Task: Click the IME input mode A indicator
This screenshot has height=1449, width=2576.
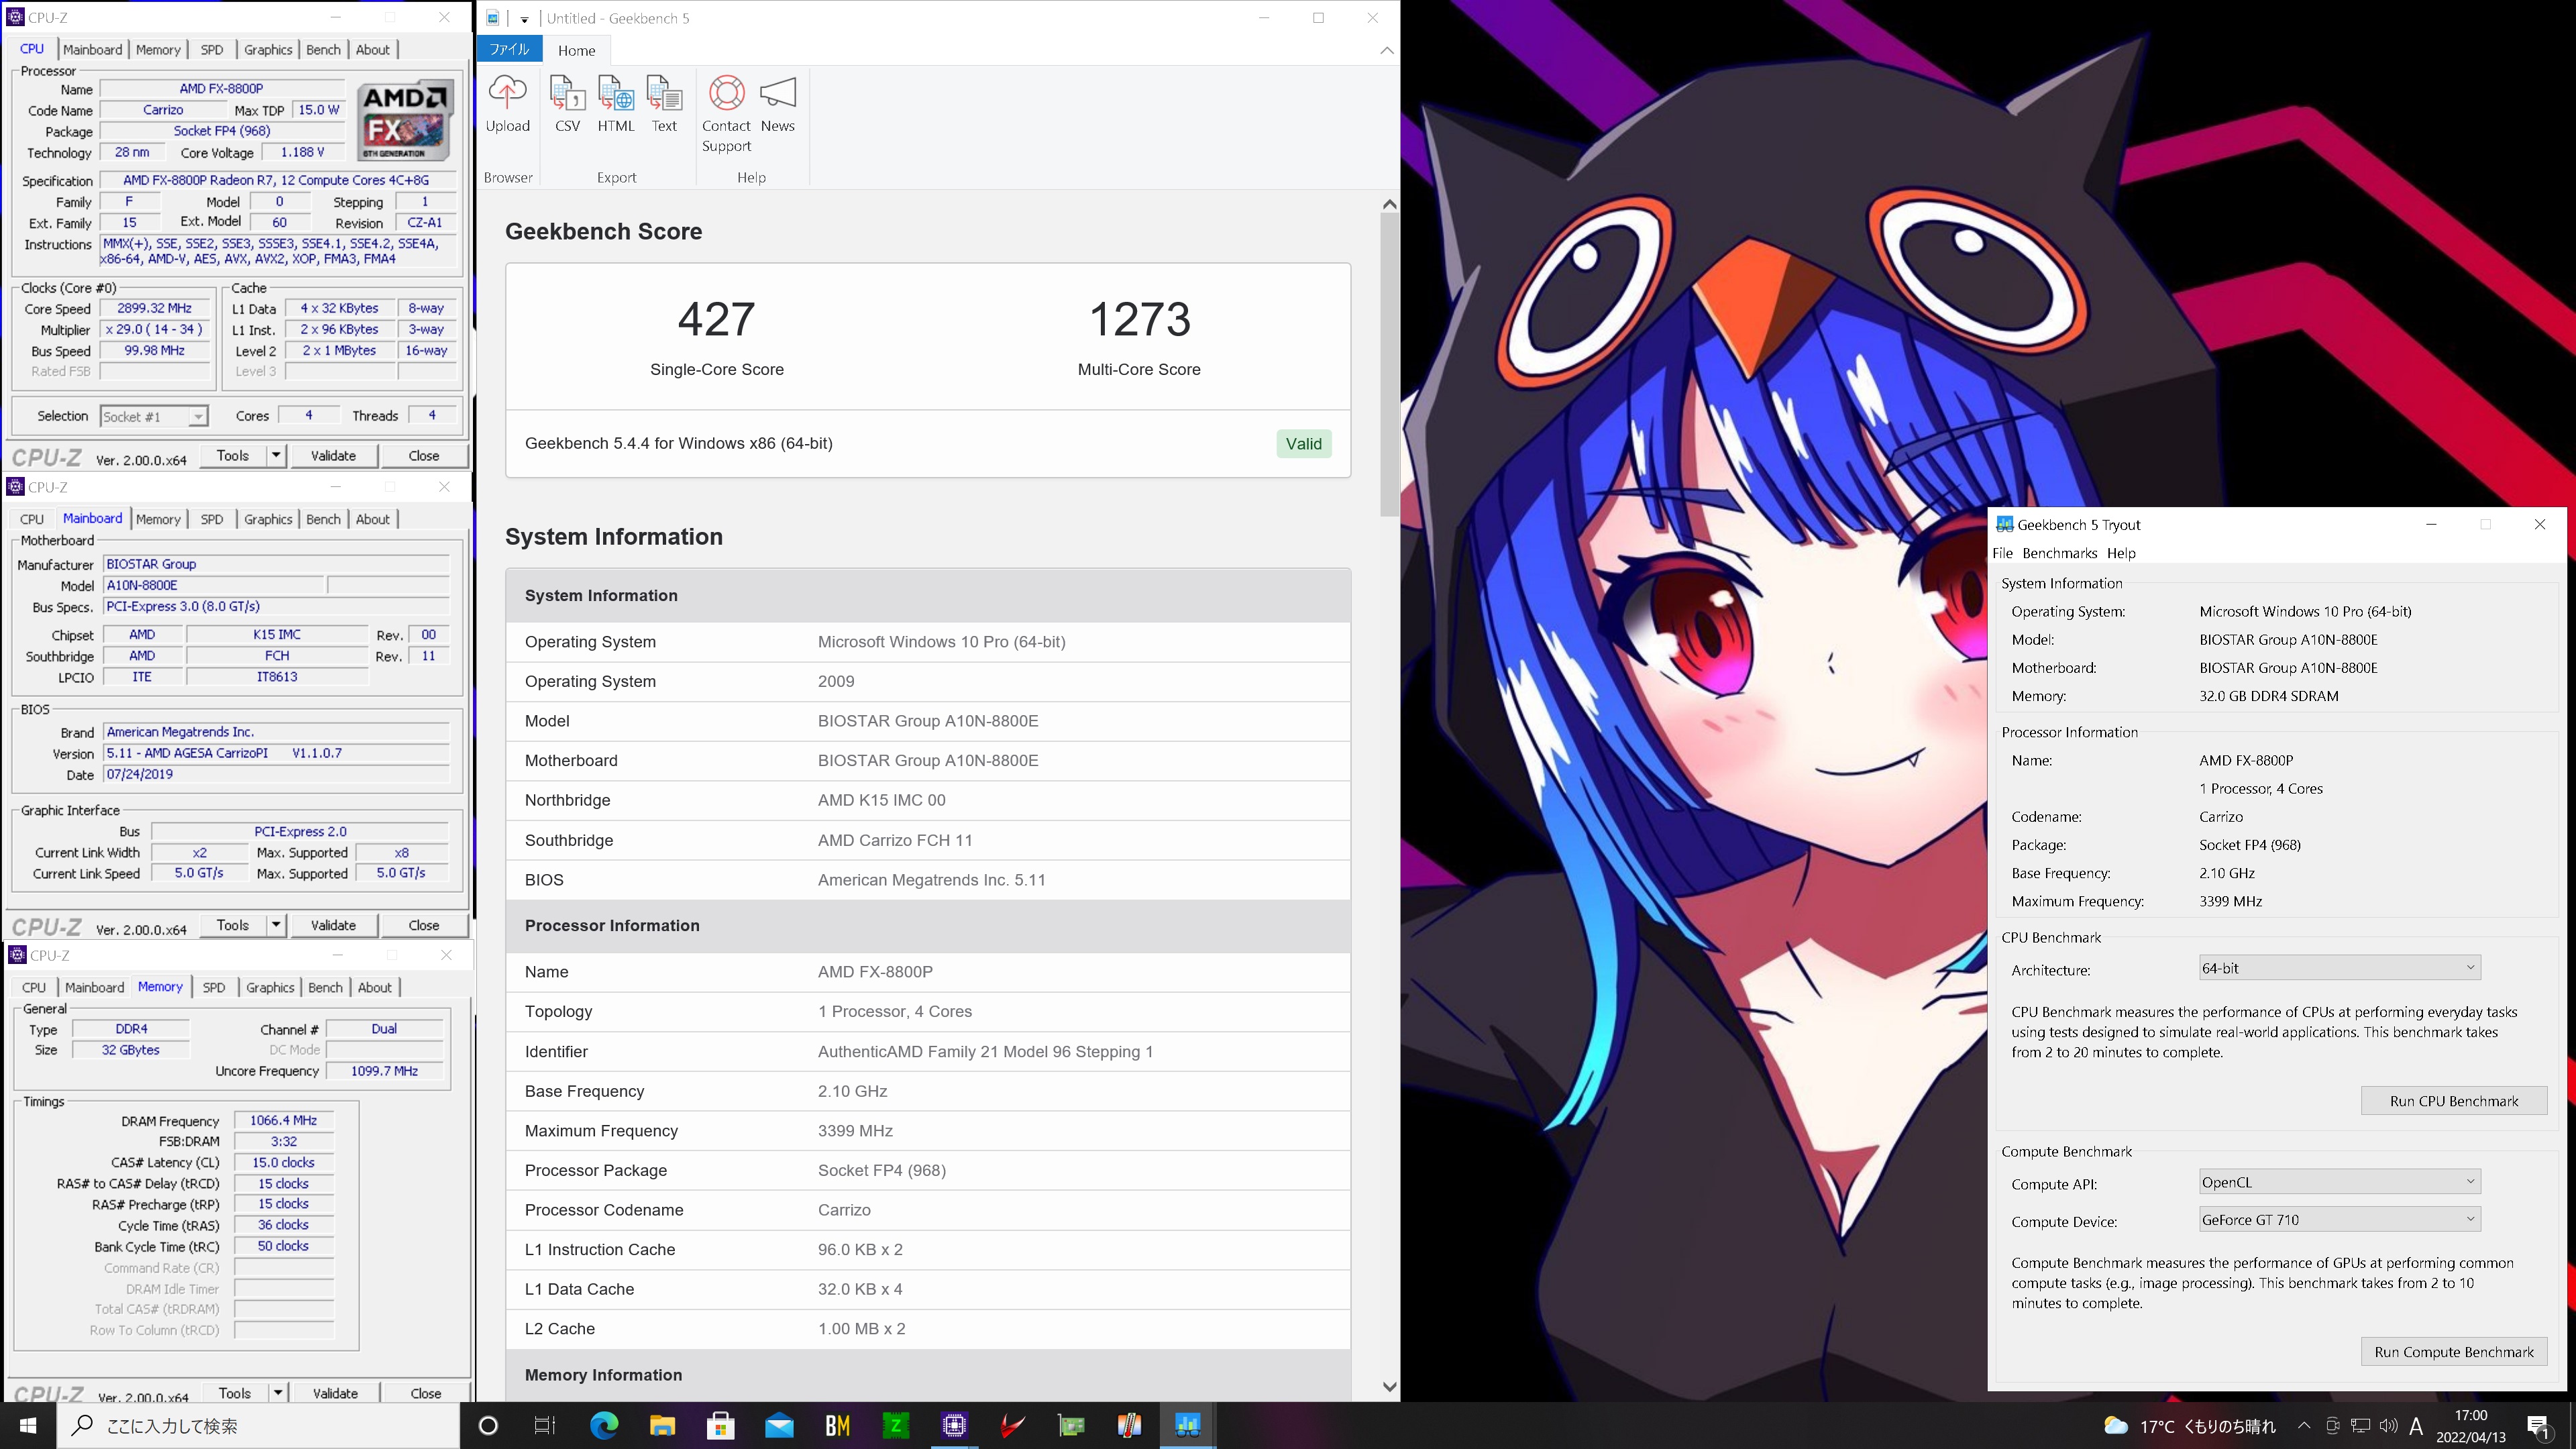Action: click(x=2416, y=1426)
